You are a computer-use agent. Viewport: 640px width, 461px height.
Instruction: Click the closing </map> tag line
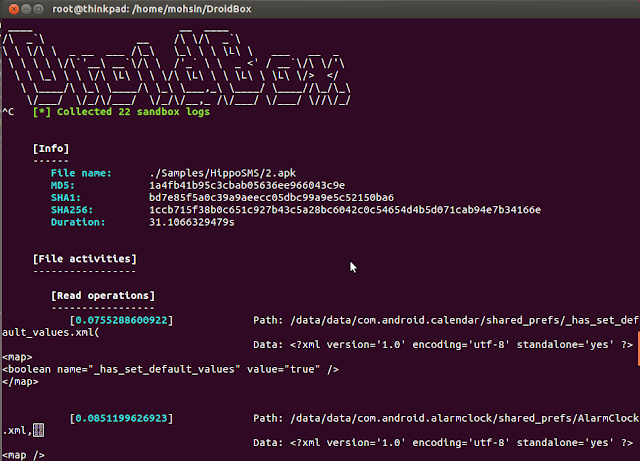(x=20, y=382)
